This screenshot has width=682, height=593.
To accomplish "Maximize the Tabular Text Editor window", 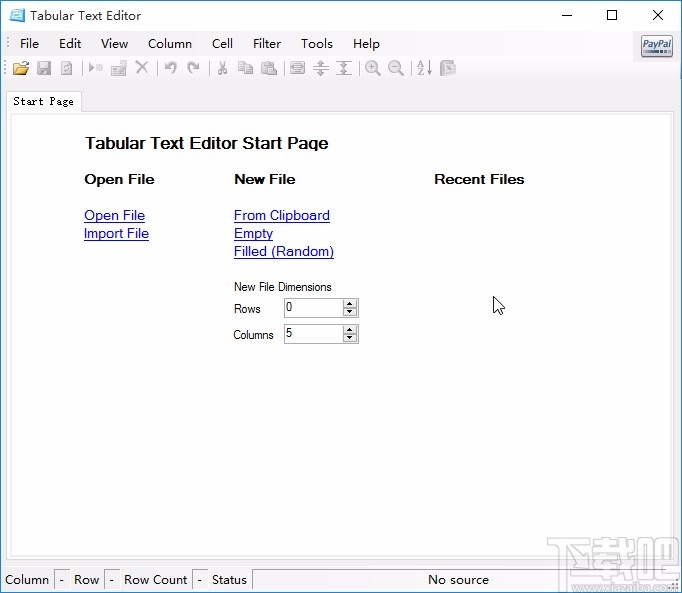I will click(x=612, y=15).
